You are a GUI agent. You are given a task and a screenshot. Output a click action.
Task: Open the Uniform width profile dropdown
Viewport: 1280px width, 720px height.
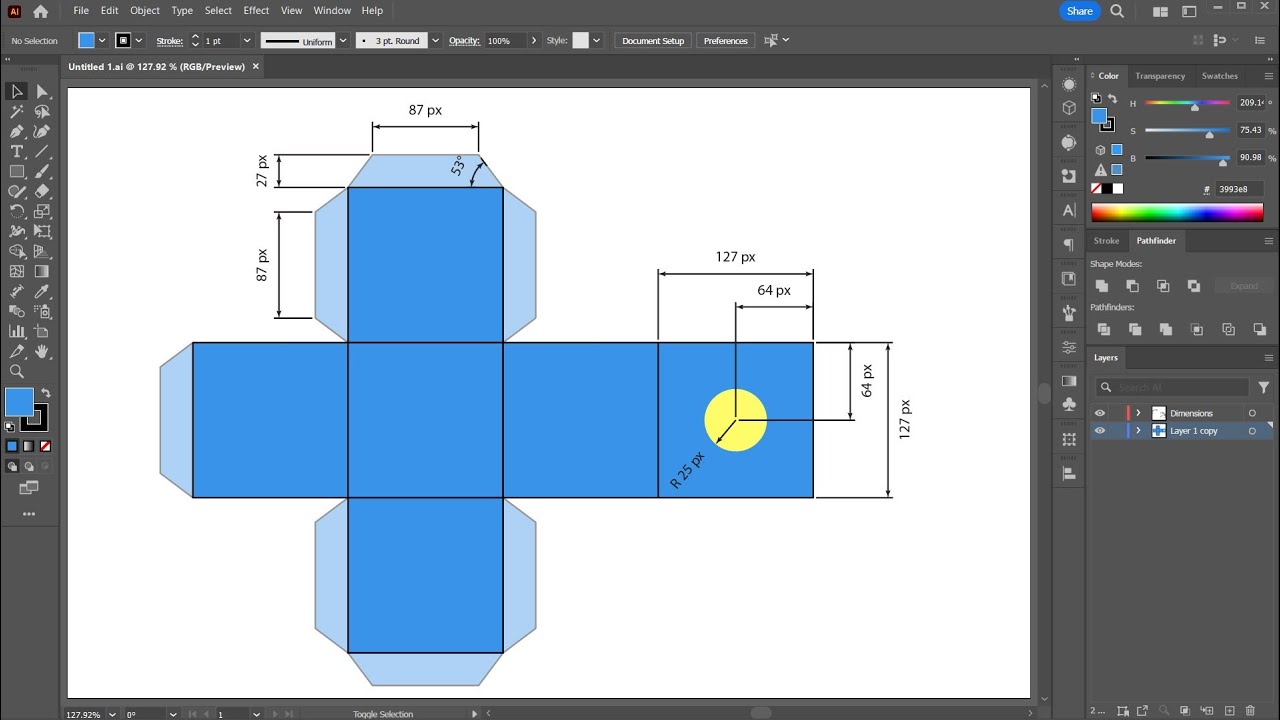point(343,41)
